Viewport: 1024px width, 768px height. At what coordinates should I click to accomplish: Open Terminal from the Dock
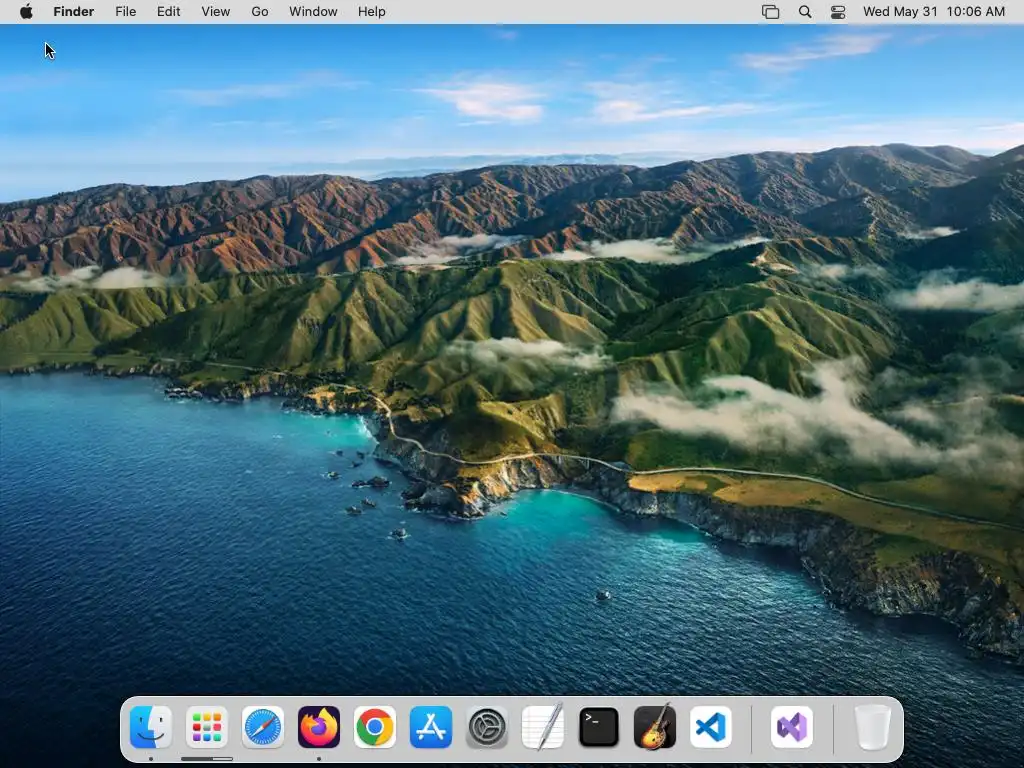[599, 727]
